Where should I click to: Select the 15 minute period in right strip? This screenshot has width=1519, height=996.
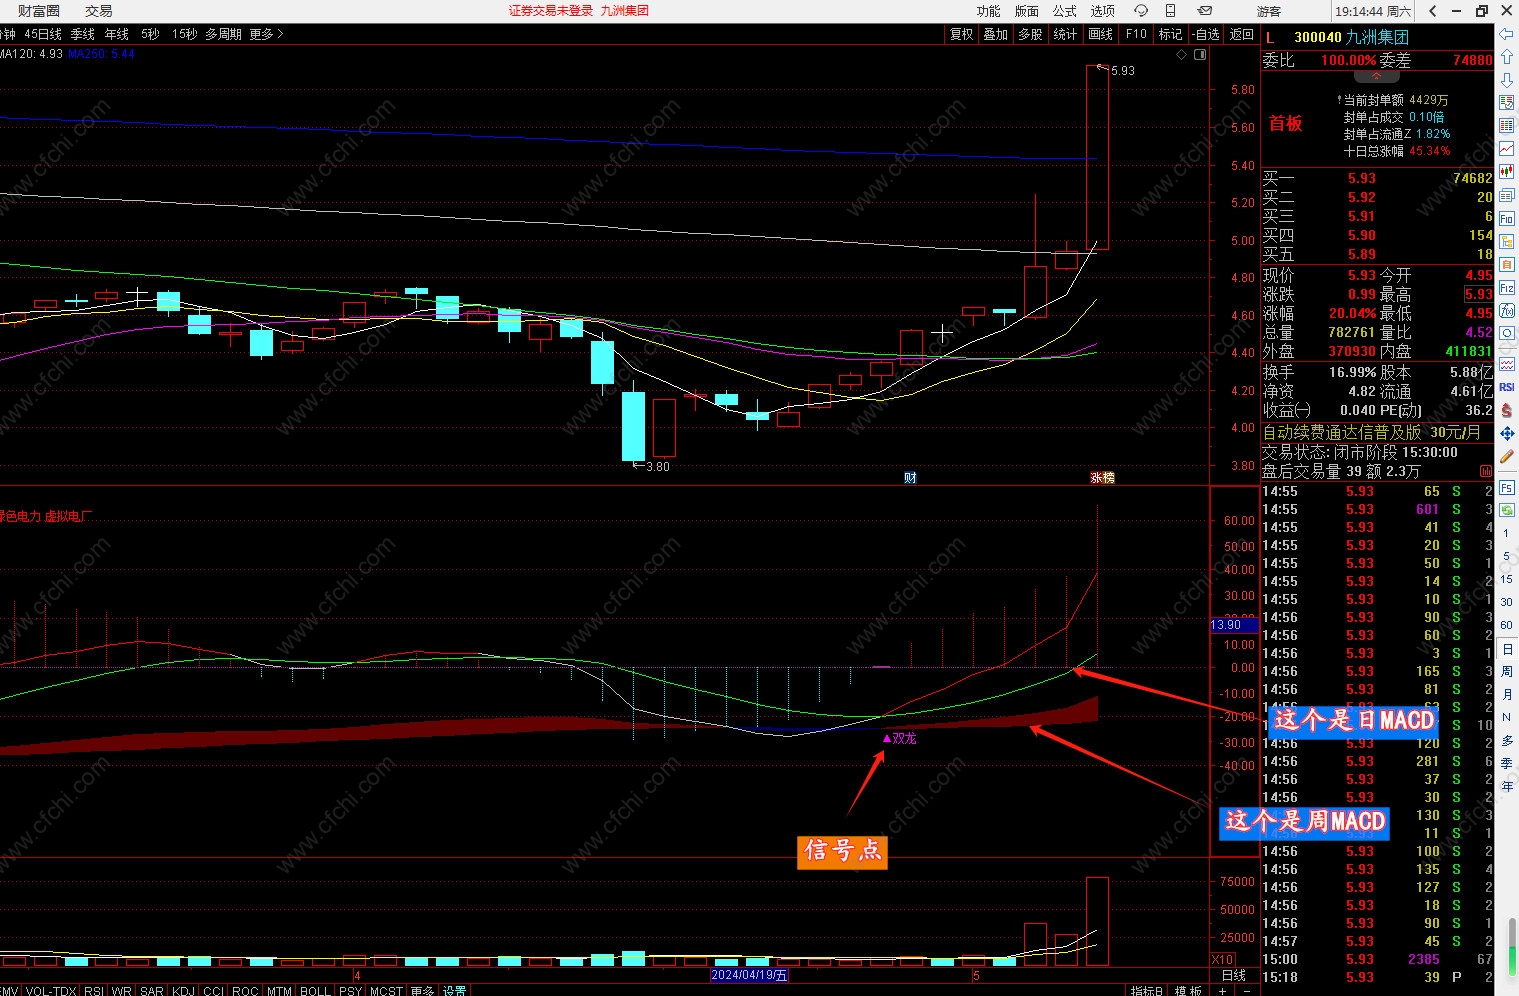1506,579
